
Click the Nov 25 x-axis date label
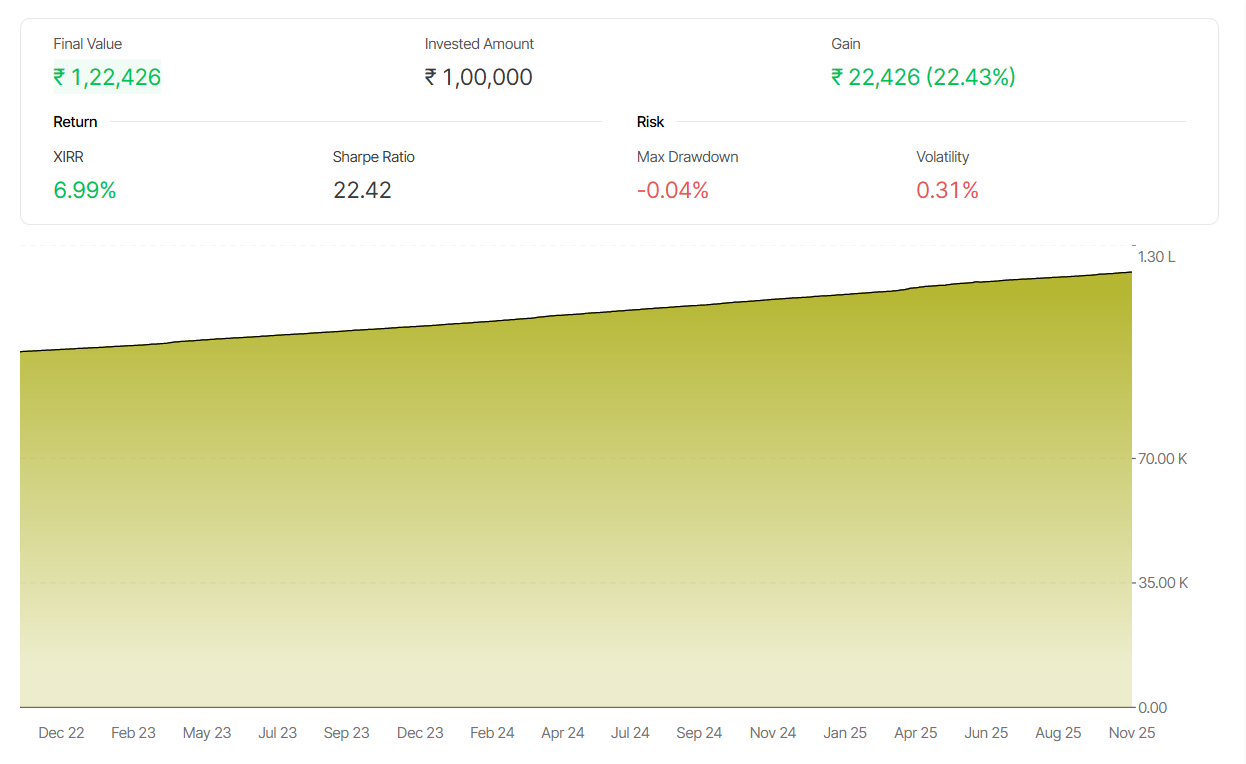pos(1131,733)
